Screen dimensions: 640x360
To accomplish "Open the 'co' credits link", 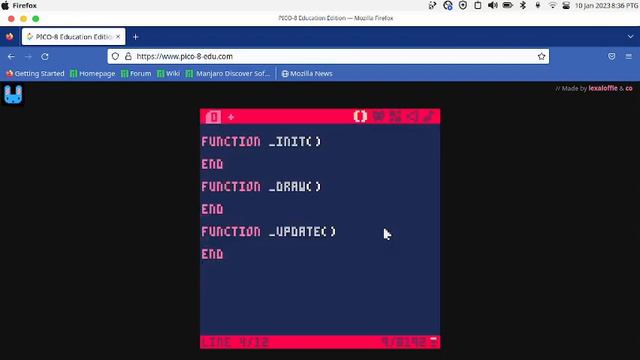I will [x=629, y=88].
